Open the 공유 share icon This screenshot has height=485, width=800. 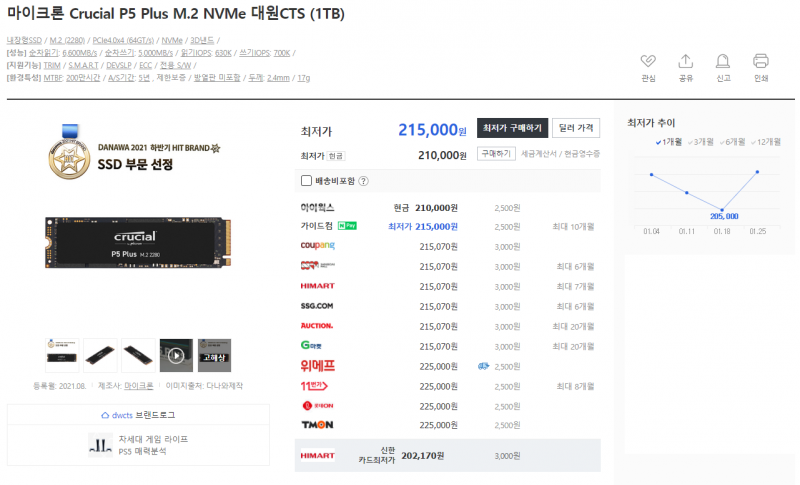685,61
